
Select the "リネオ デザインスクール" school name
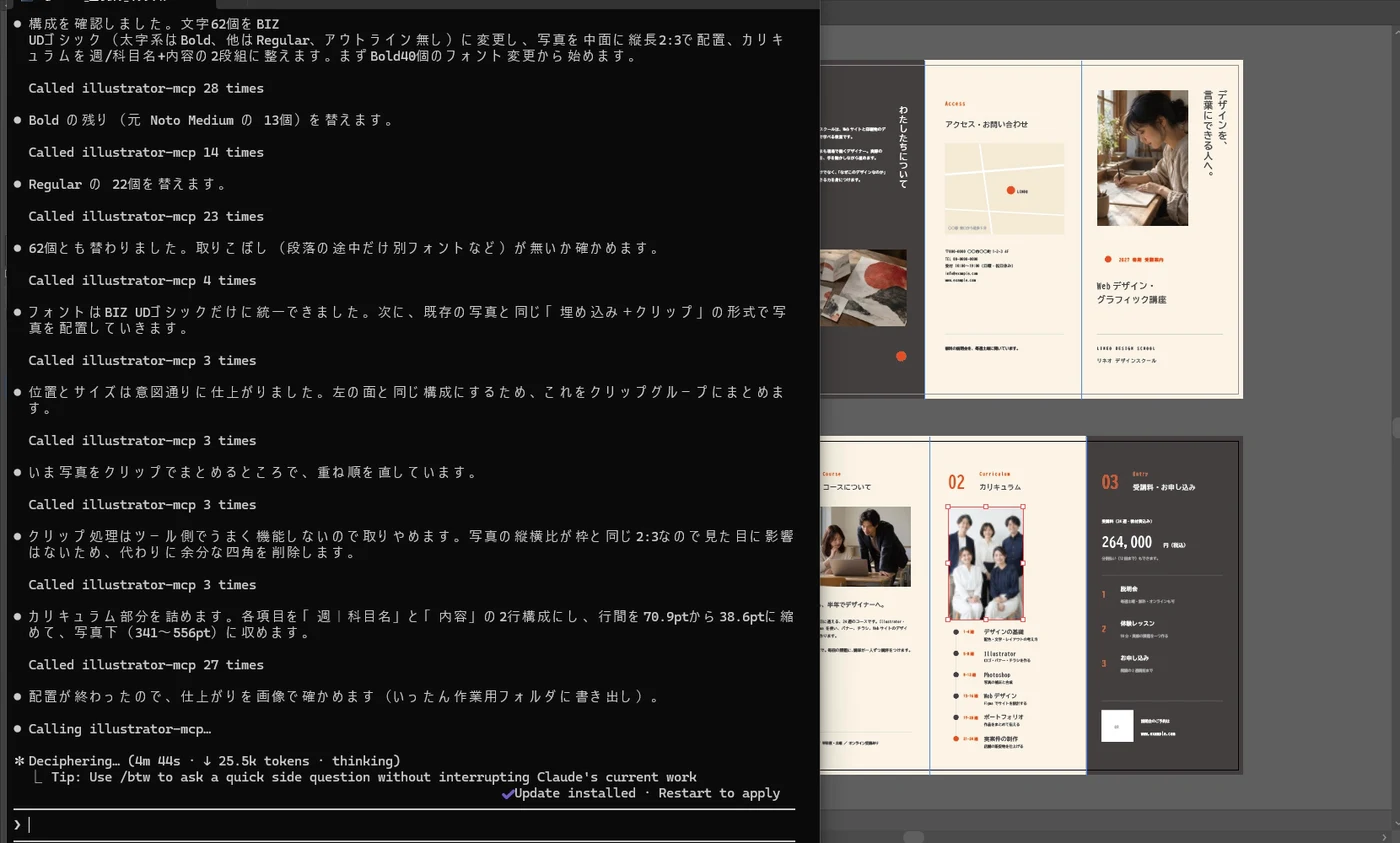pos(1127,360)
